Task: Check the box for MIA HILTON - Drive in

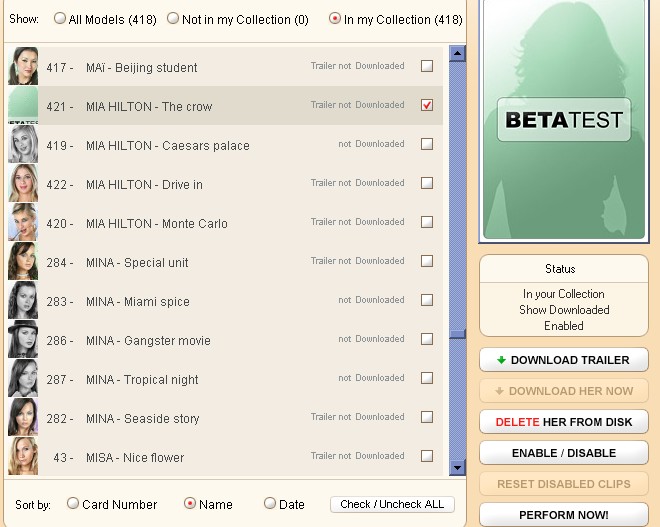Action: pyautogui.click(x=427, y=184)
